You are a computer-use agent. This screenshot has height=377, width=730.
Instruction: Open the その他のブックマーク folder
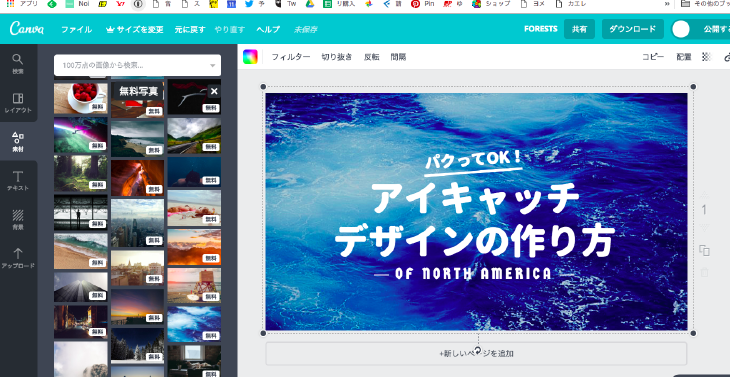(x=705, y=4)
